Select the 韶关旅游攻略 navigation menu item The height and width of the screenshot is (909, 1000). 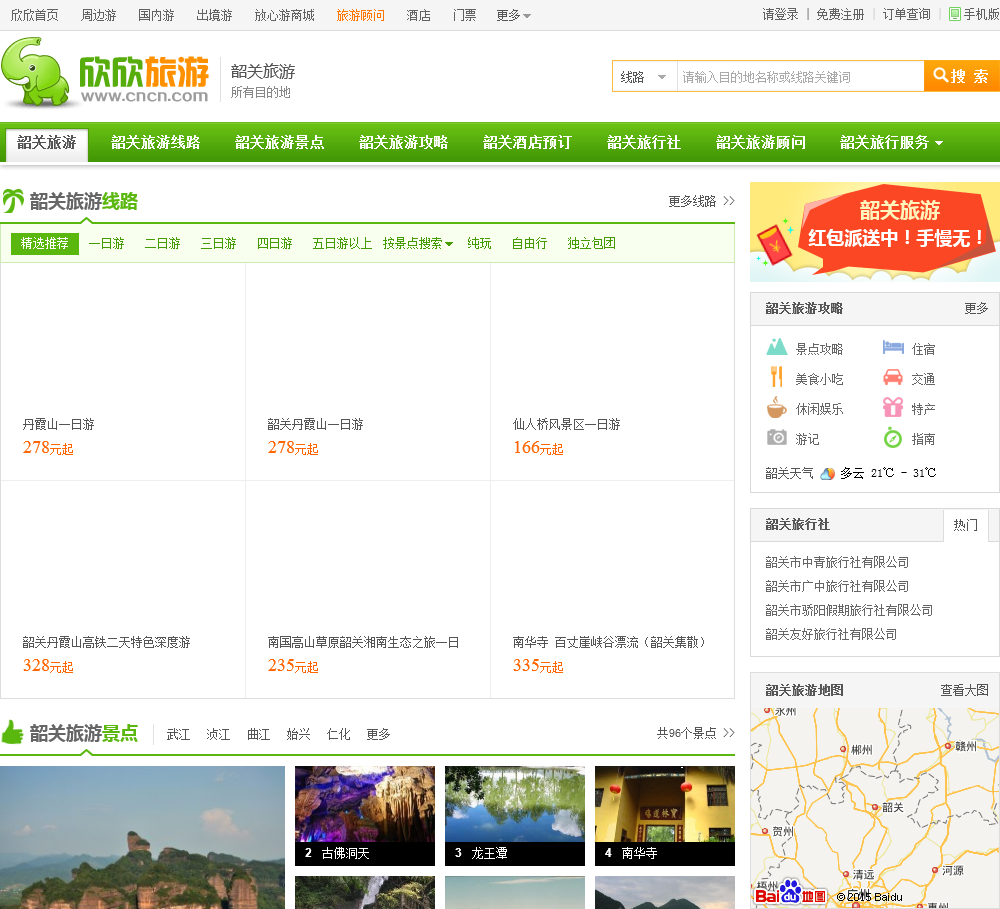point(403,143)
